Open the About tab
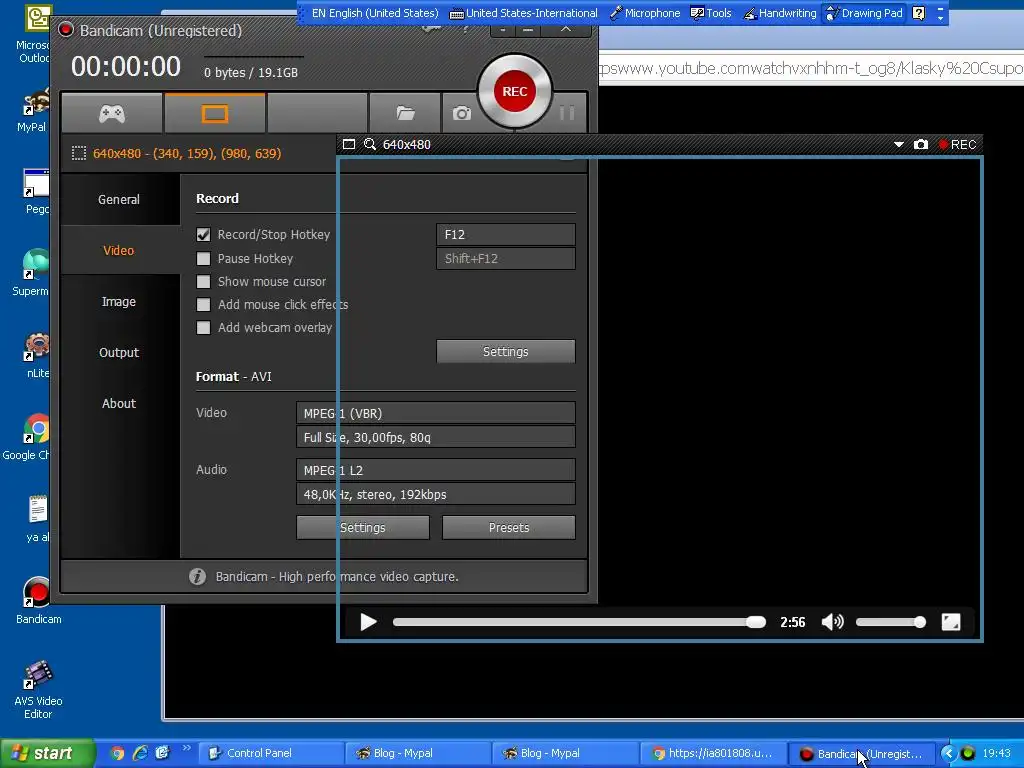1024x768 pixels. point(119,403)
